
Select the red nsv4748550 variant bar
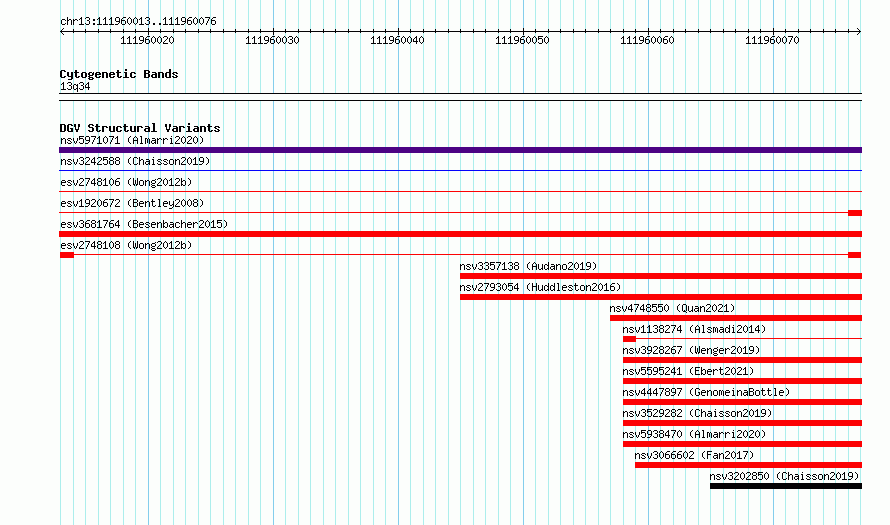pos(736,318)
